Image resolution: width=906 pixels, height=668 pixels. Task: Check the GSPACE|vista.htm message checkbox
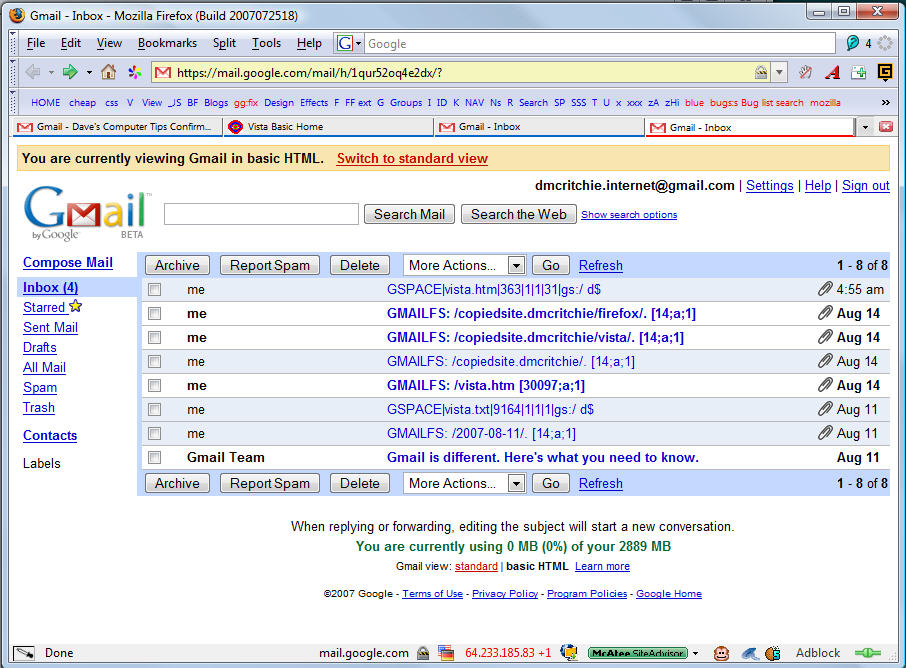click(154, 289)
